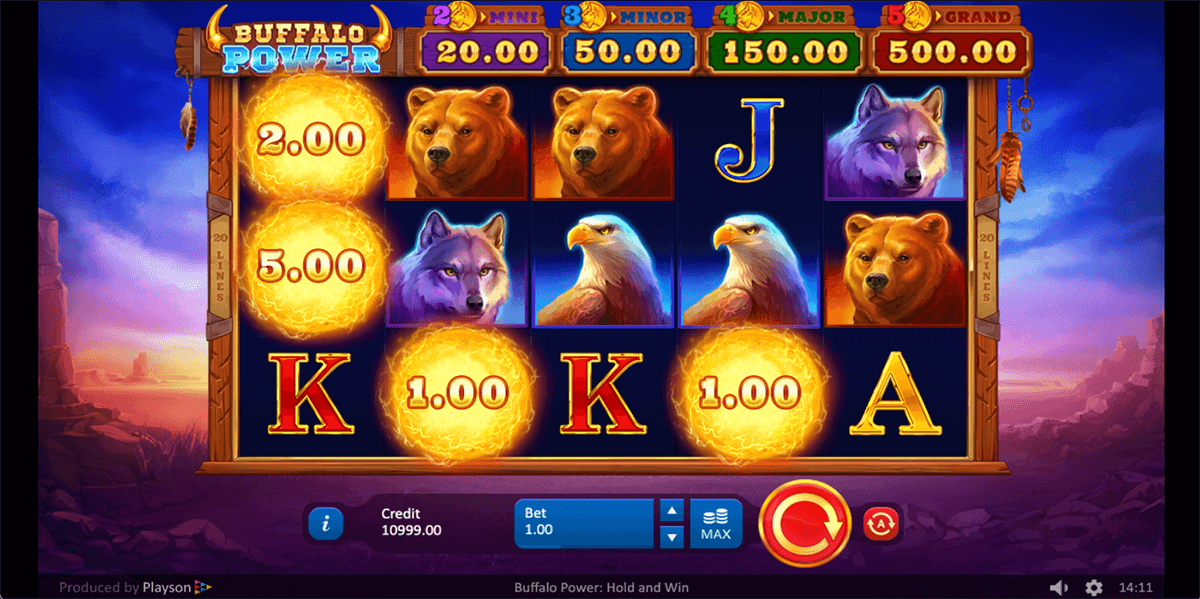Spin the reels with the red button

pyautogui.click(x=803, y=522)
